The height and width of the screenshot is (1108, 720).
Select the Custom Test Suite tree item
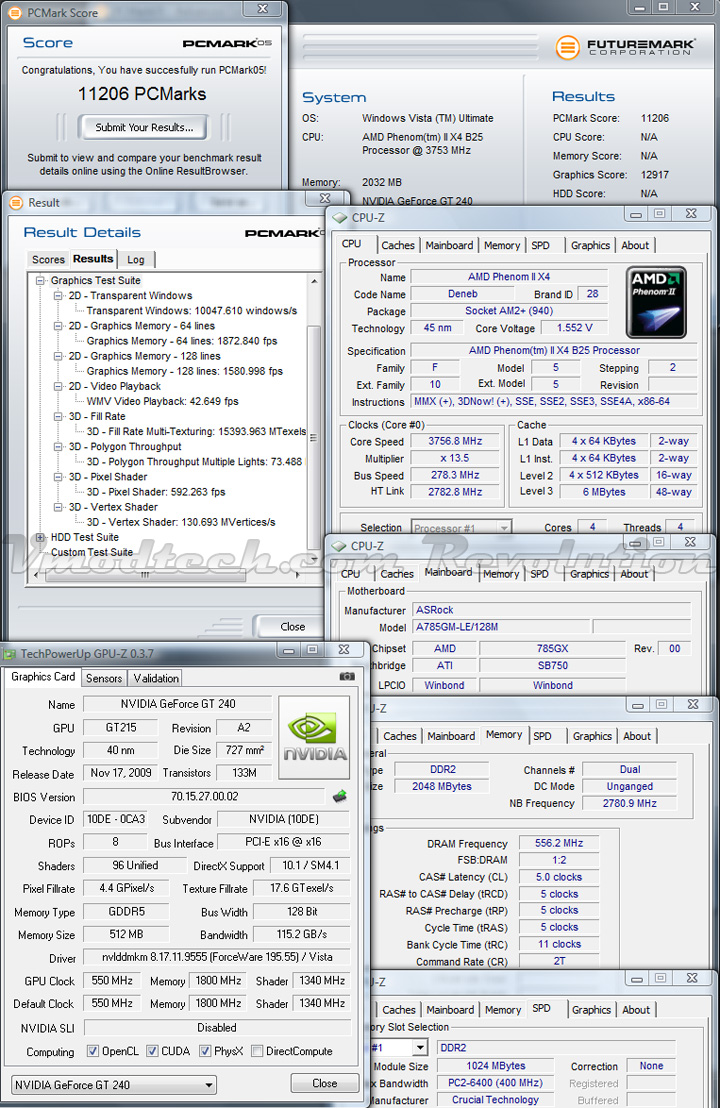tap(92, 552)
